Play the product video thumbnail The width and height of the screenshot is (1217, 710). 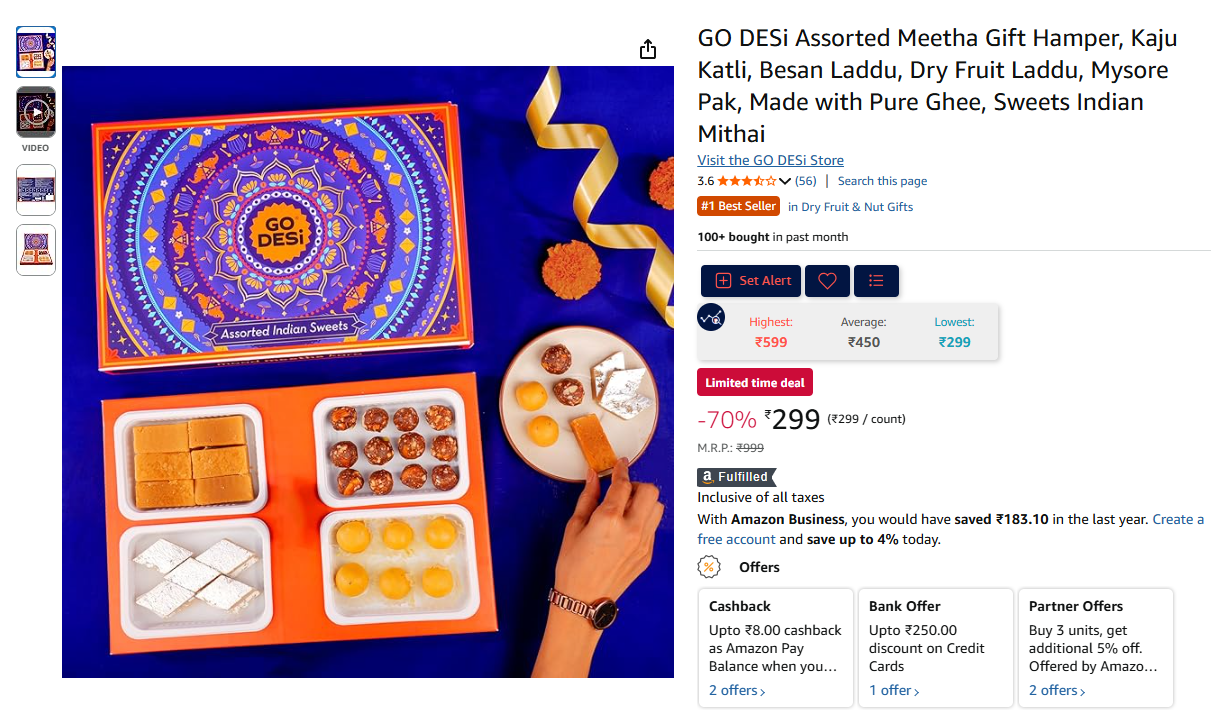coord(36,112)
